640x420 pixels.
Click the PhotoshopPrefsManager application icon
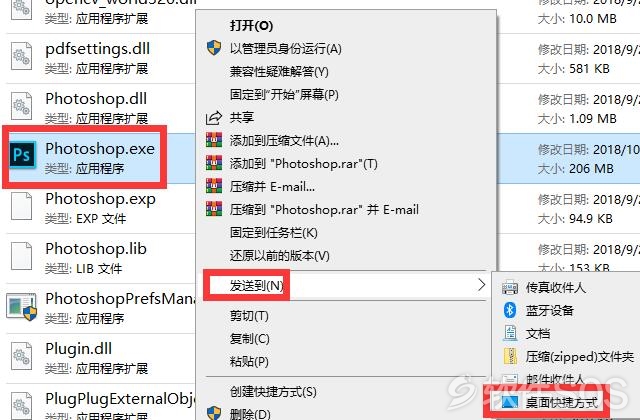tap(22, 307)
